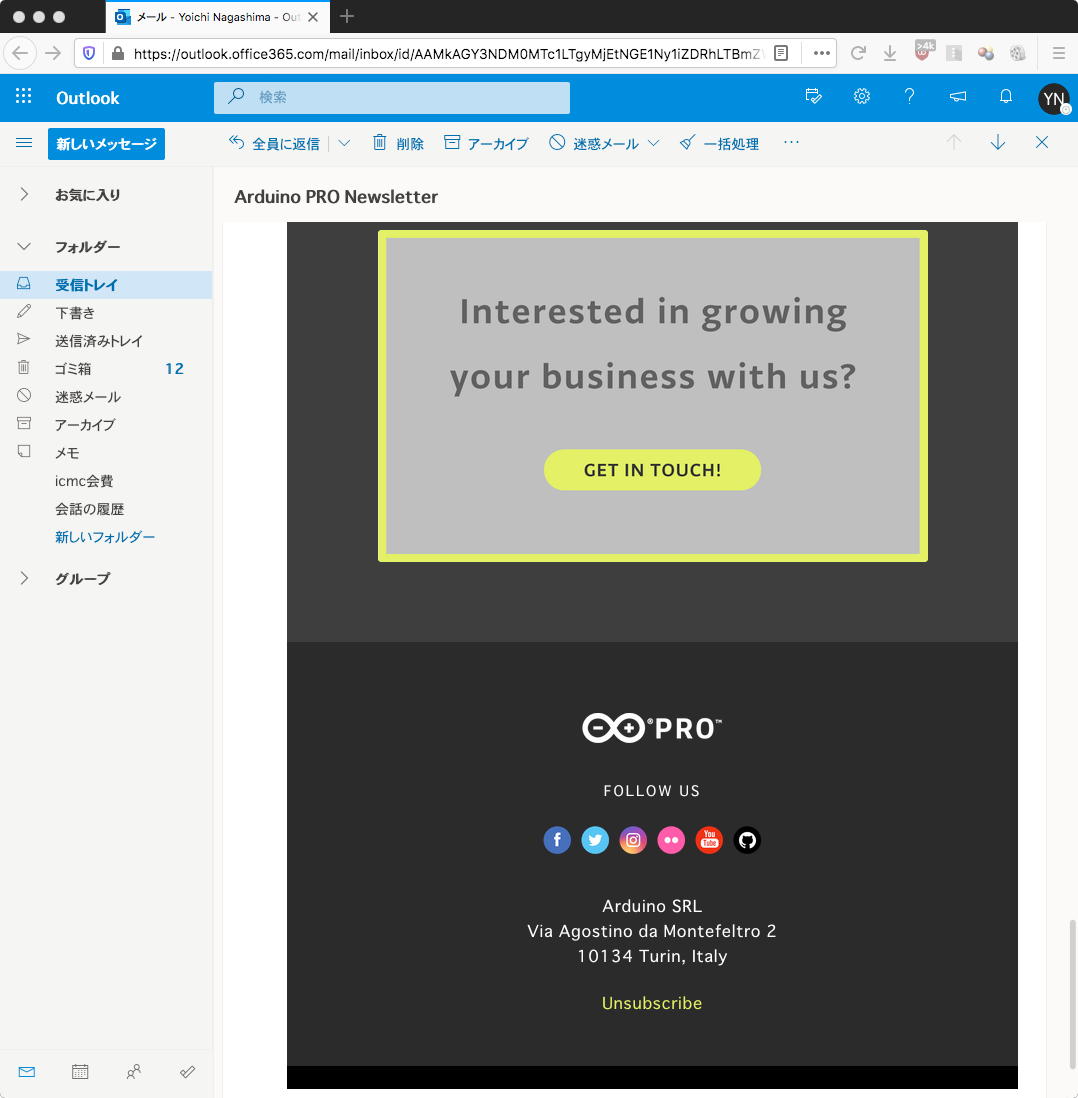The width and height of the screenshot is (1078, 1098).
Task: Open the 会話の履歴 folder
Action: coord(106,509)
